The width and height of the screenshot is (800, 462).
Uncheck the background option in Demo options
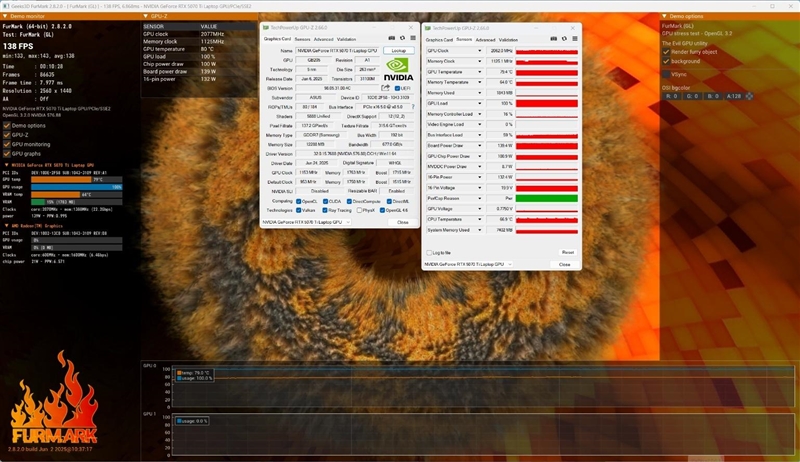(666, 61)
